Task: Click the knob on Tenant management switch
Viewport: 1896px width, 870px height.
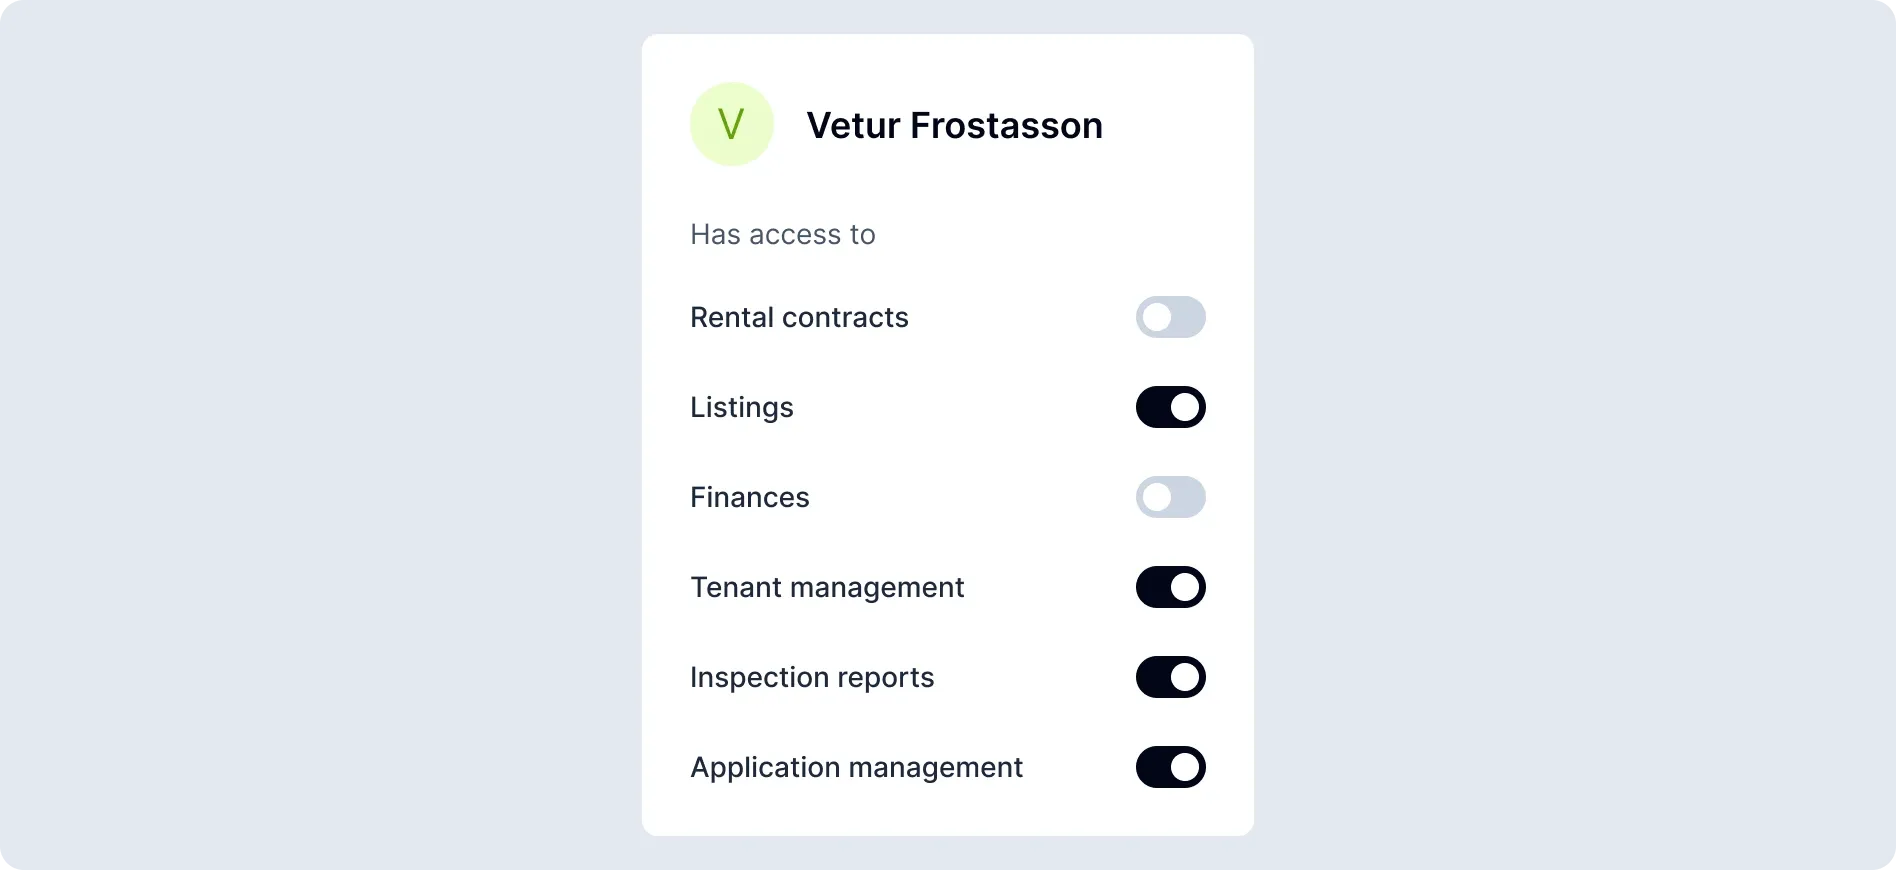Action: (1185, 587)
